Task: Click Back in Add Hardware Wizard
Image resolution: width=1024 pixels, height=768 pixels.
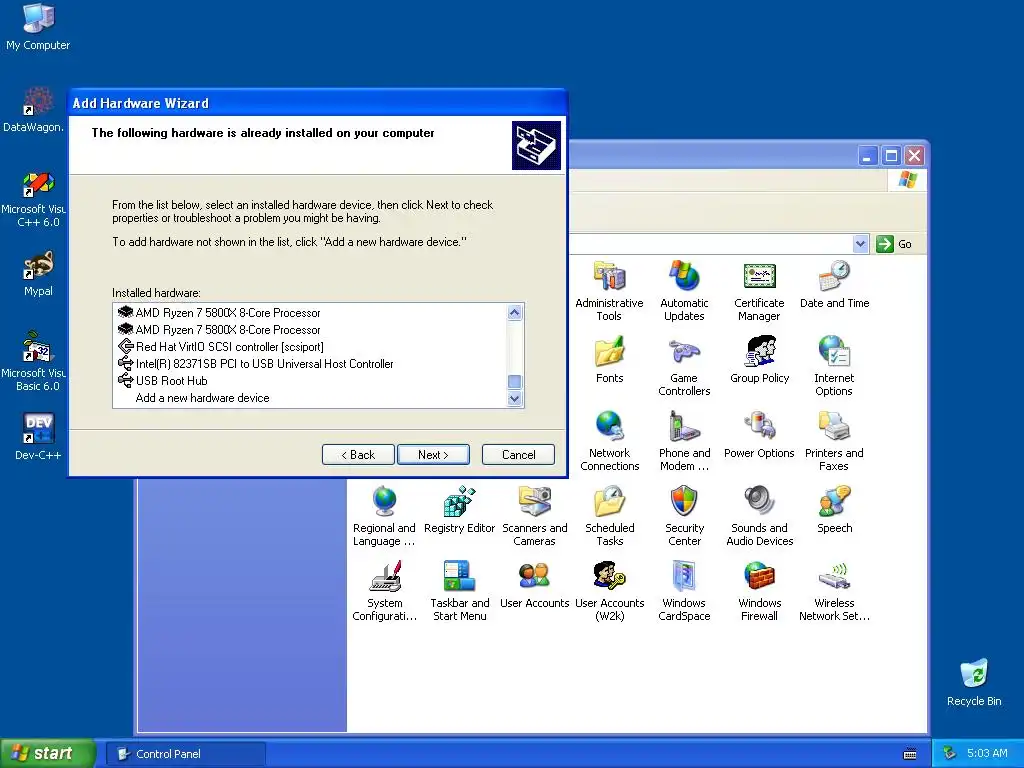Action: [358, 455]
